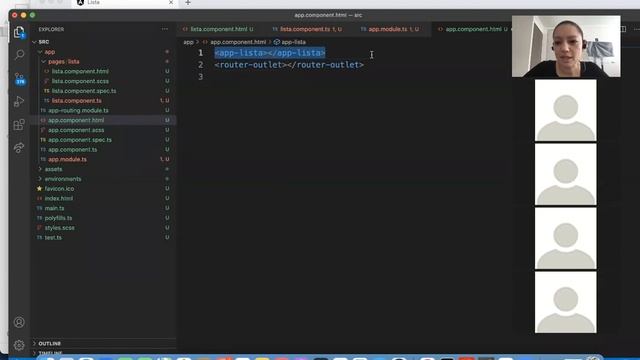
Task: Open test.ts file
Action: (x=53, y=238)
